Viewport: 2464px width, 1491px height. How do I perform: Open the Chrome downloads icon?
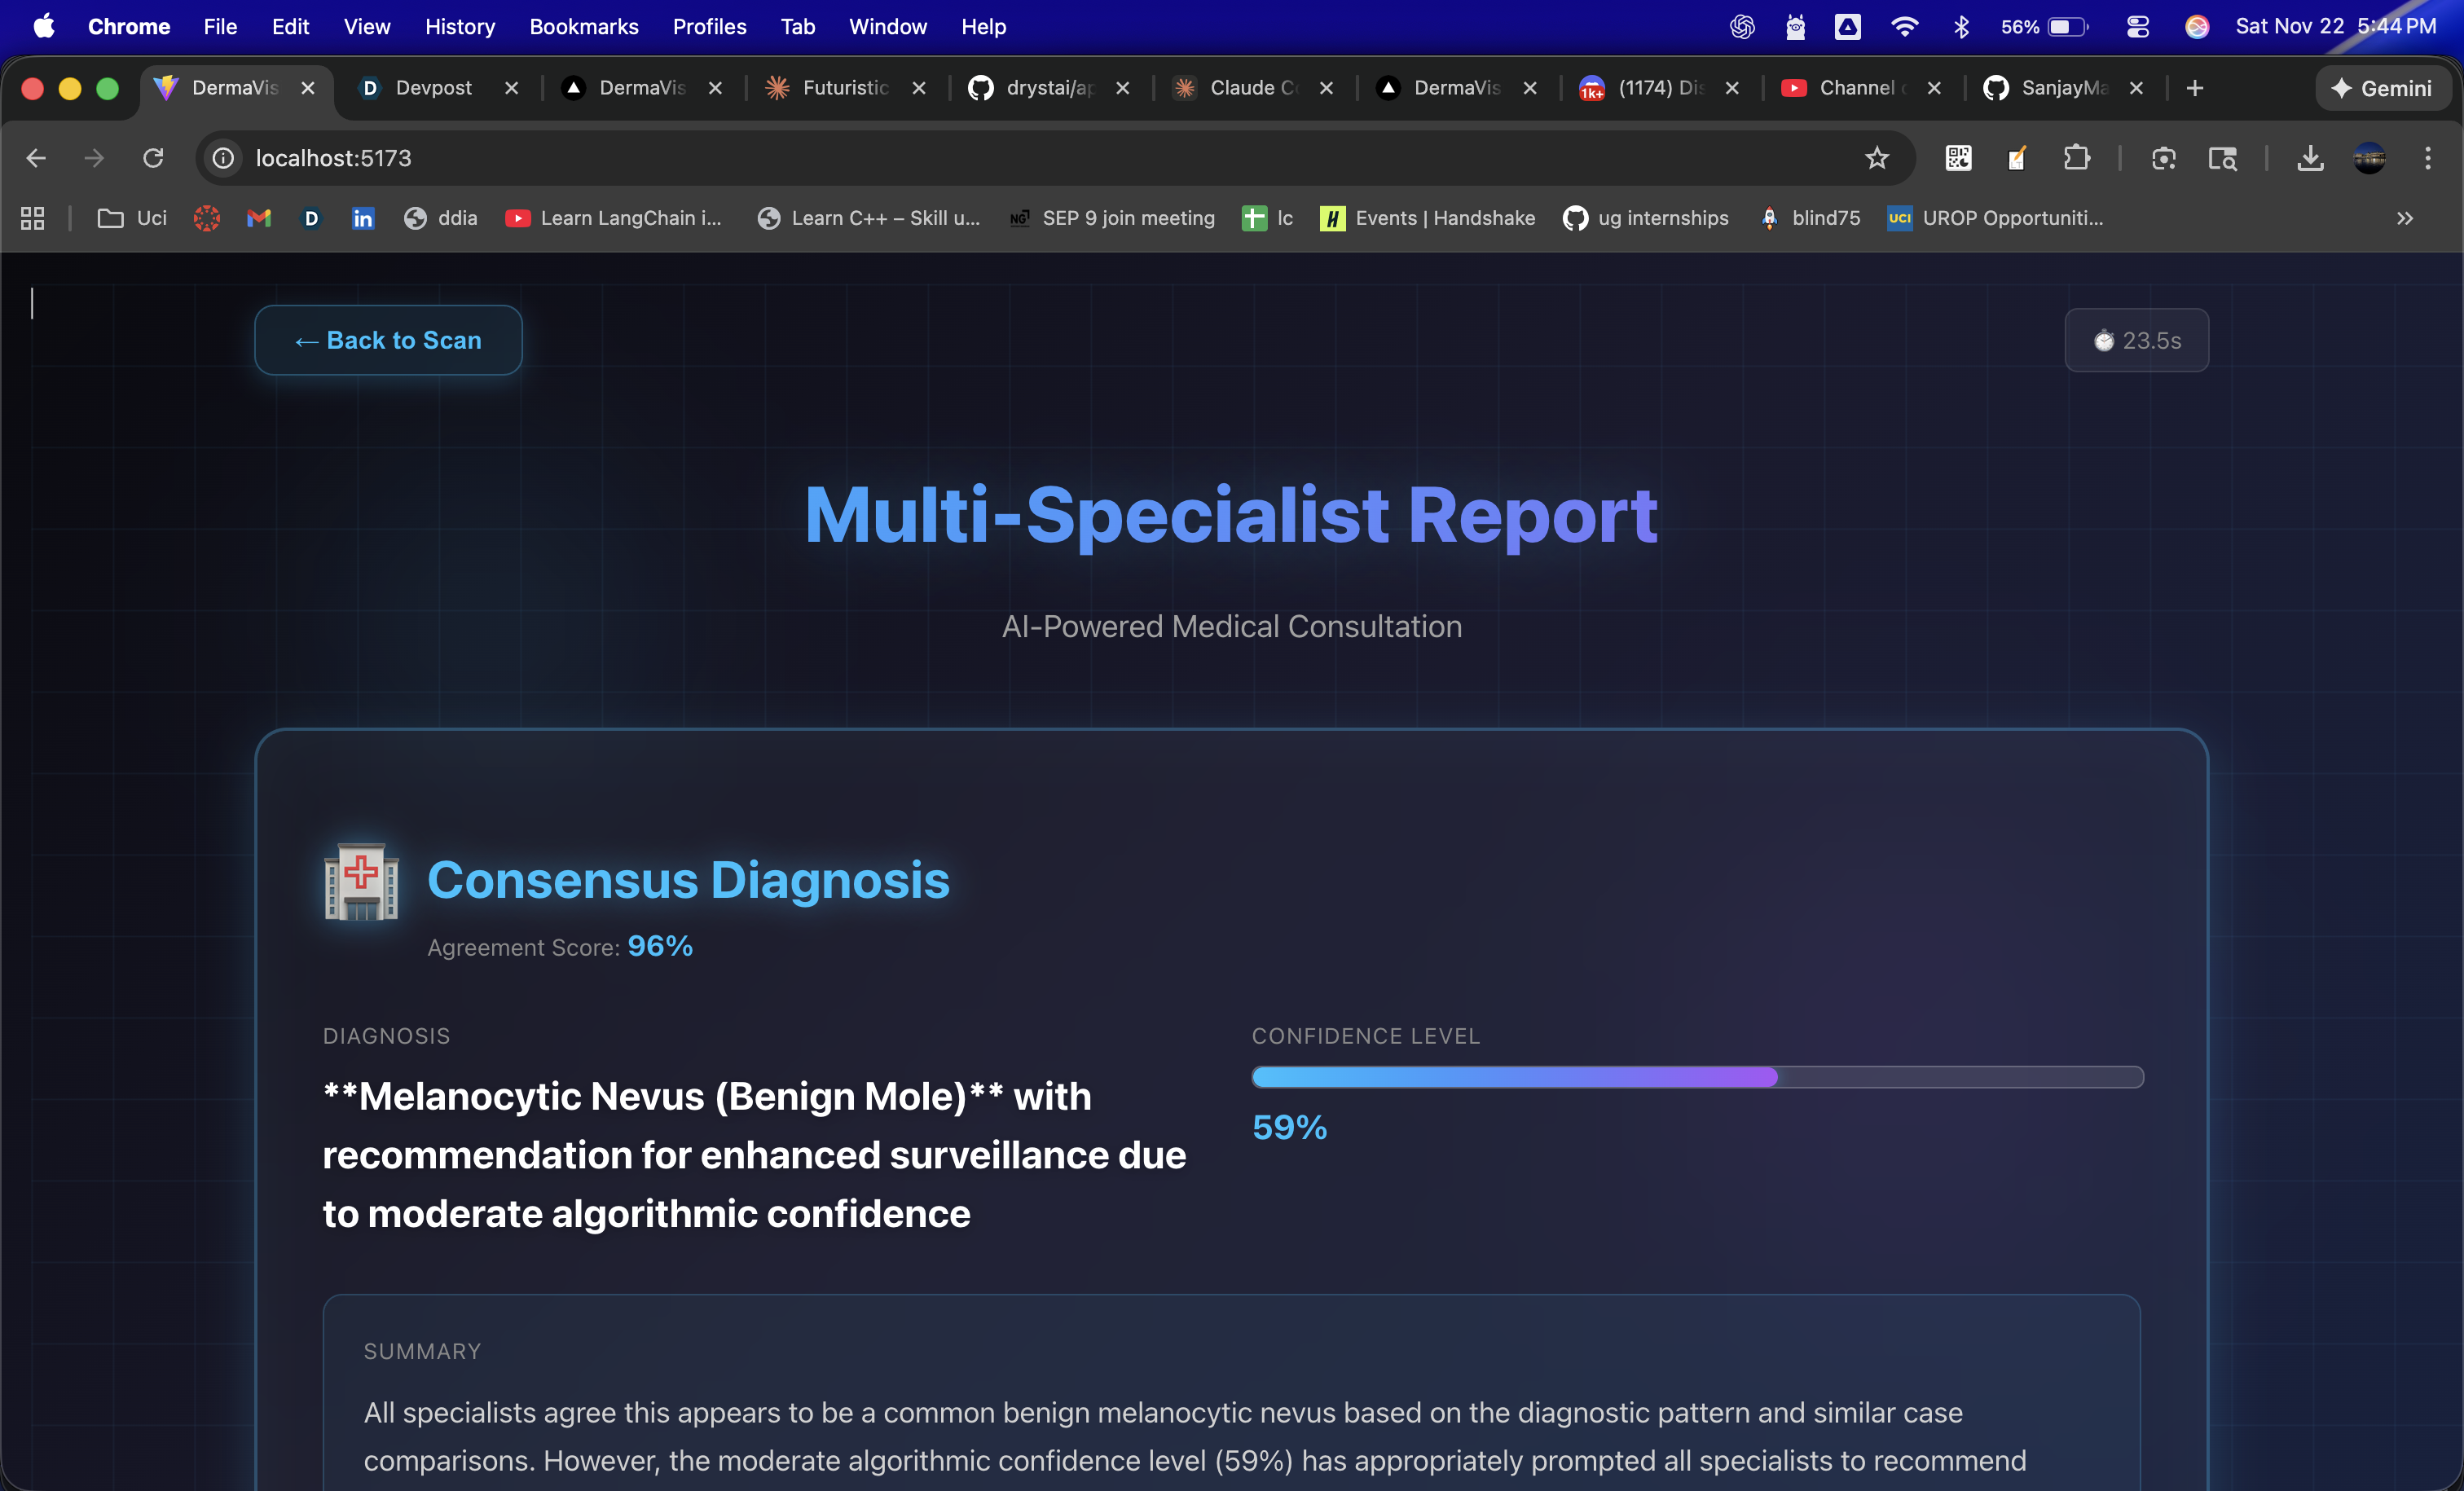(x=2310, y=158)
